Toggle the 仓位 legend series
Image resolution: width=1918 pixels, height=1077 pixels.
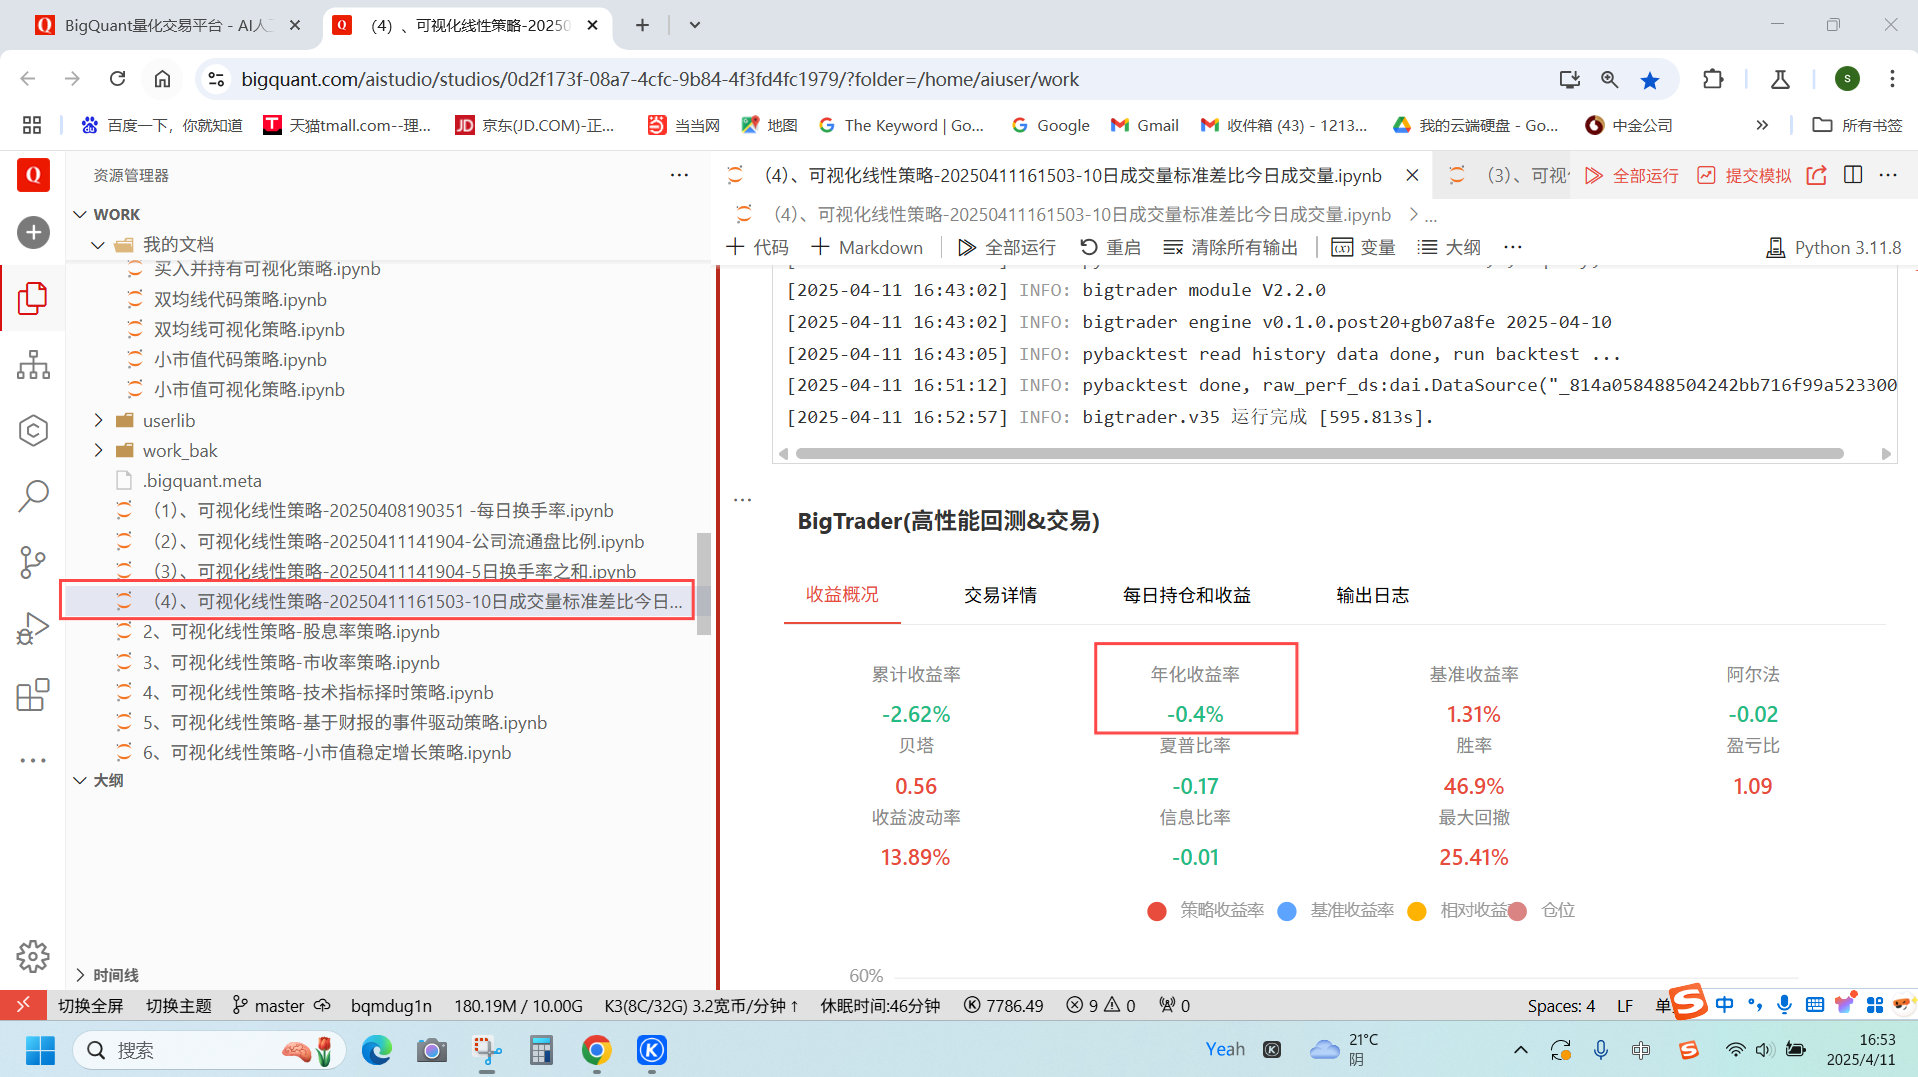coord(1543,910)
